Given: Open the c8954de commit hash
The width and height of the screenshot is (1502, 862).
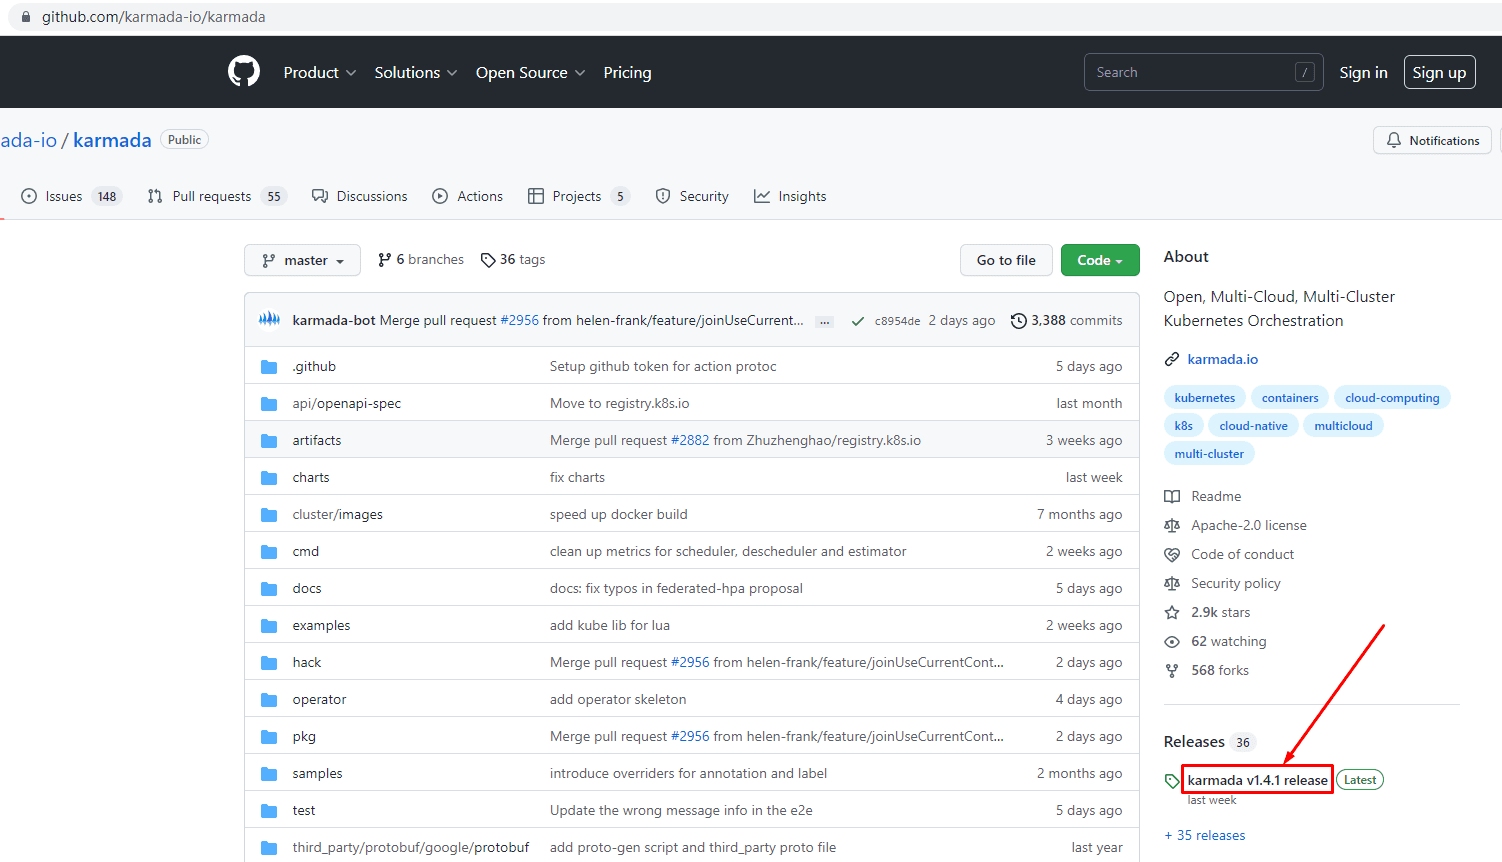Looking at the screenshot, I should 897,322.
